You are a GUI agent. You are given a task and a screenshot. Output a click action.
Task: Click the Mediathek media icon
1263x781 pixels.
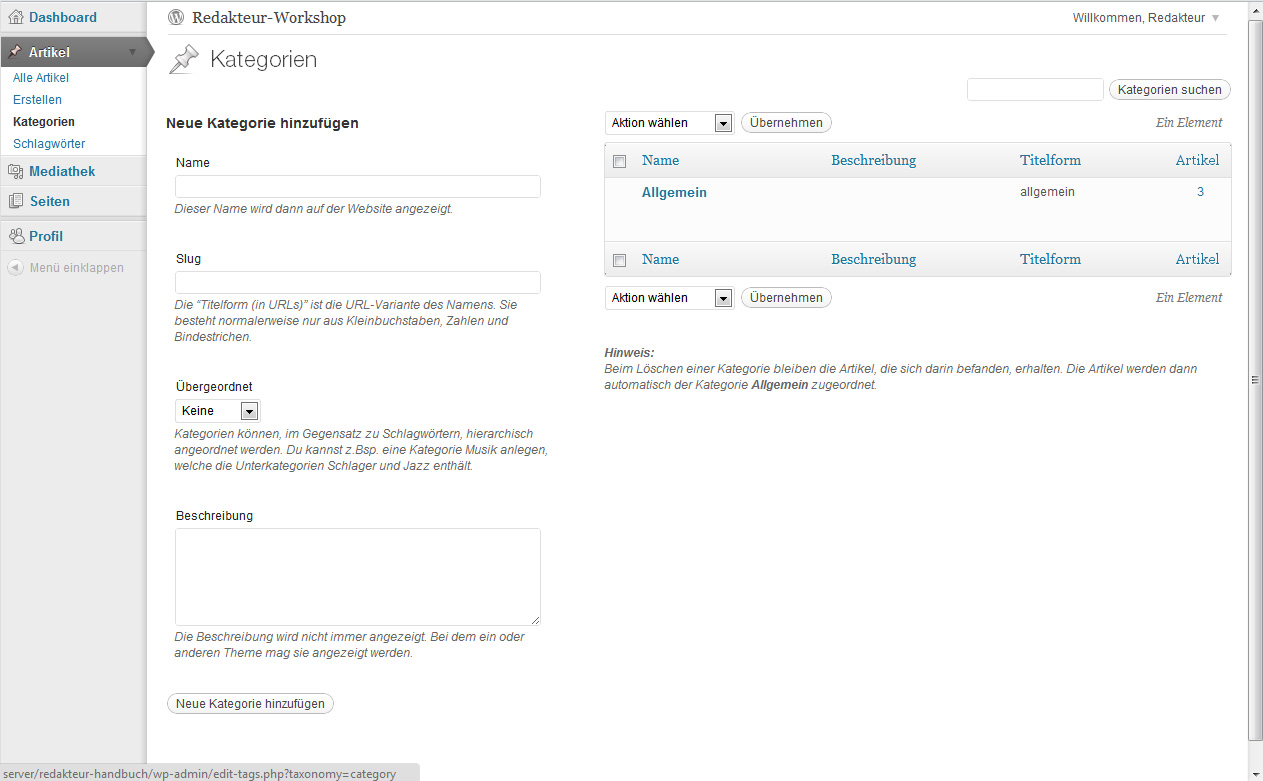pyautogui.click(x=16, y=172)
